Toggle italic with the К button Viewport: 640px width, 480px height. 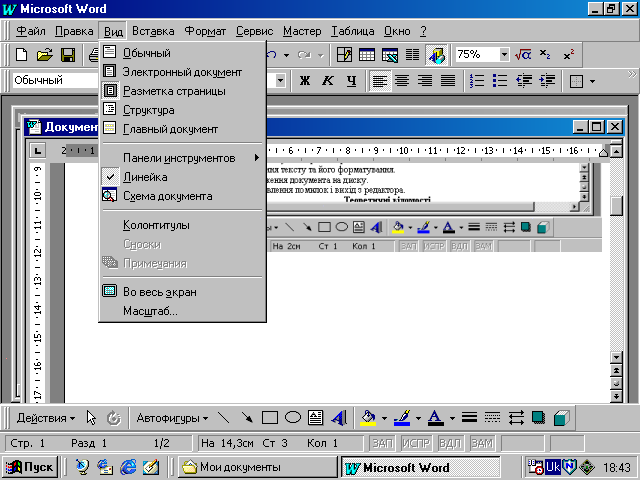(327, 81)
